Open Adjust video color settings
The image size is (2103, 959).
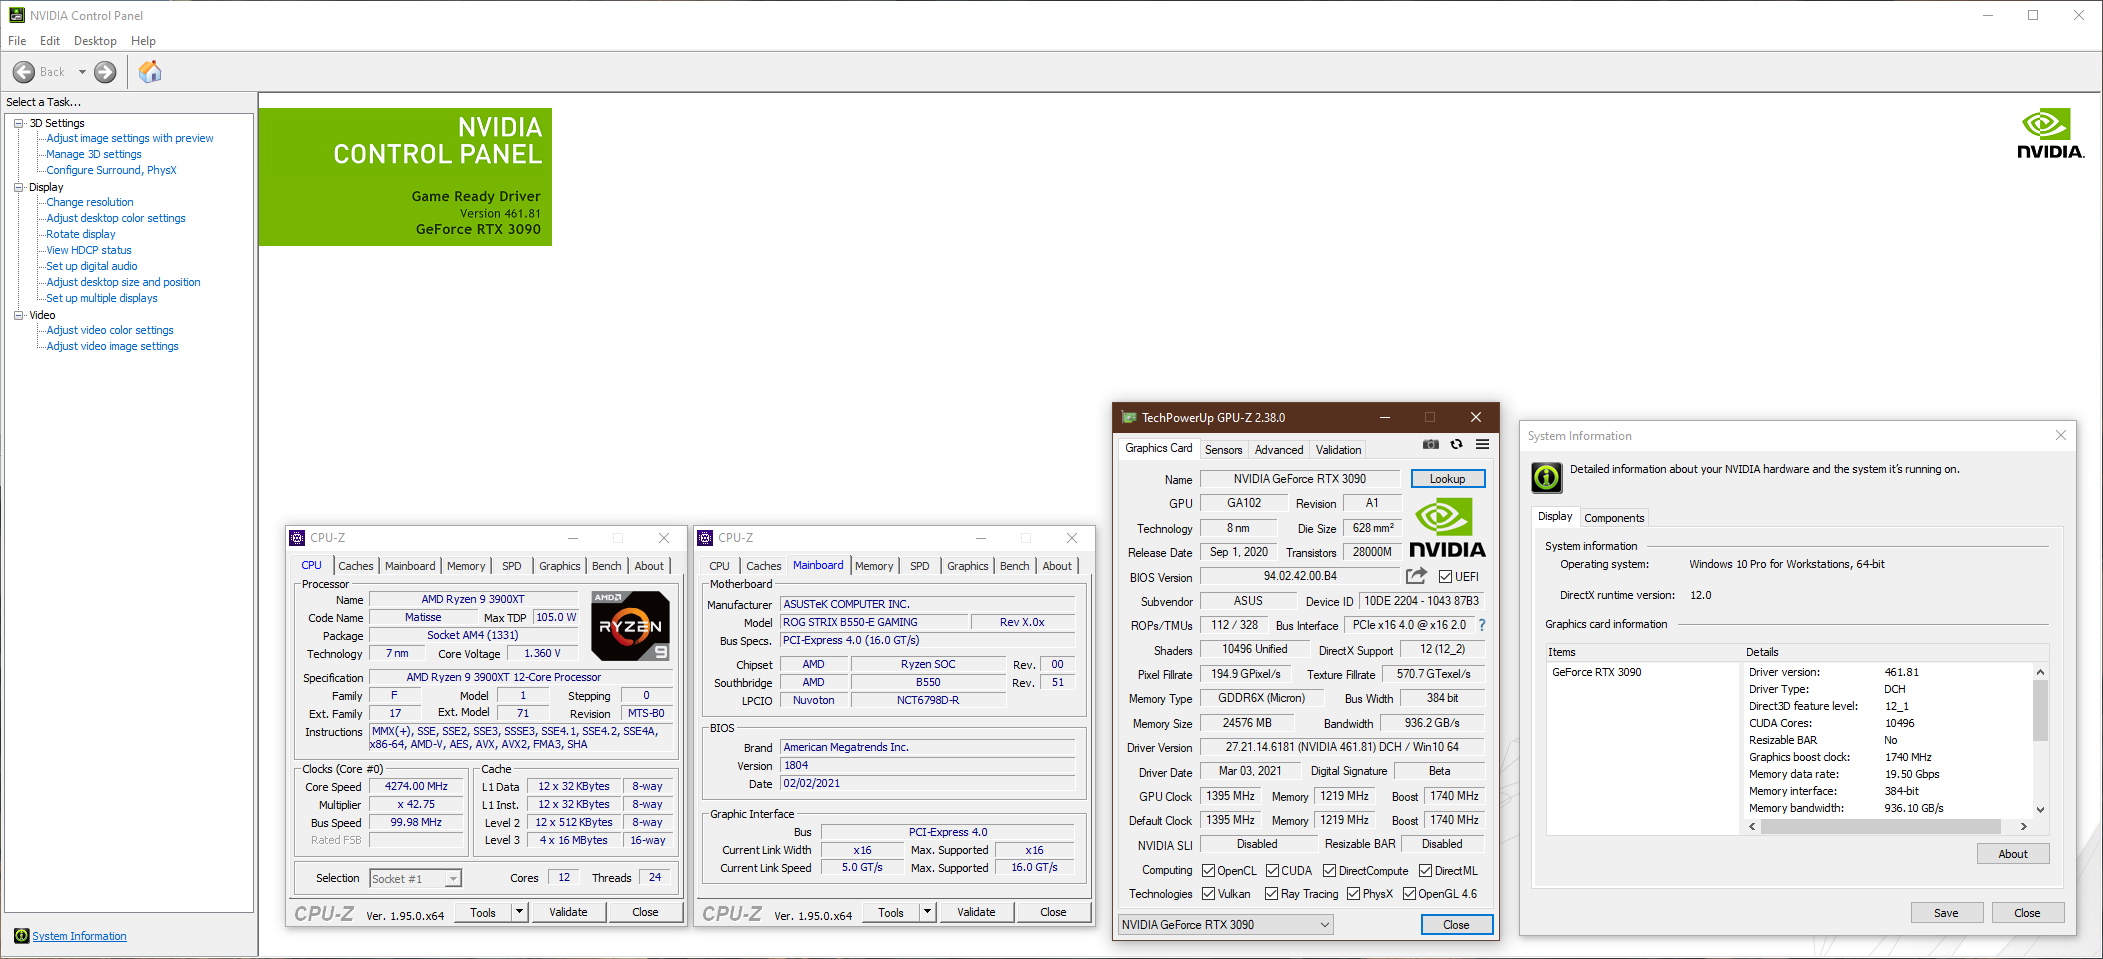[x=110, y=330]
